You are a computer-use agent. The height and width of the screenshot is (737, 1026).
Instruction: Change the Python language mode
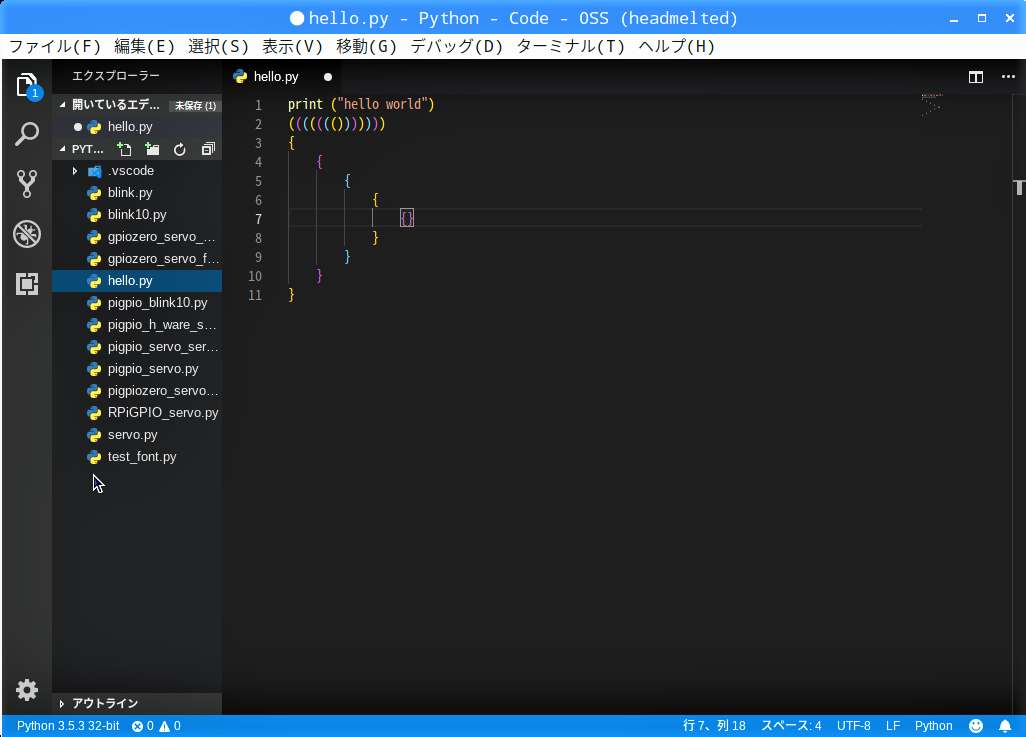pos(933,726)
